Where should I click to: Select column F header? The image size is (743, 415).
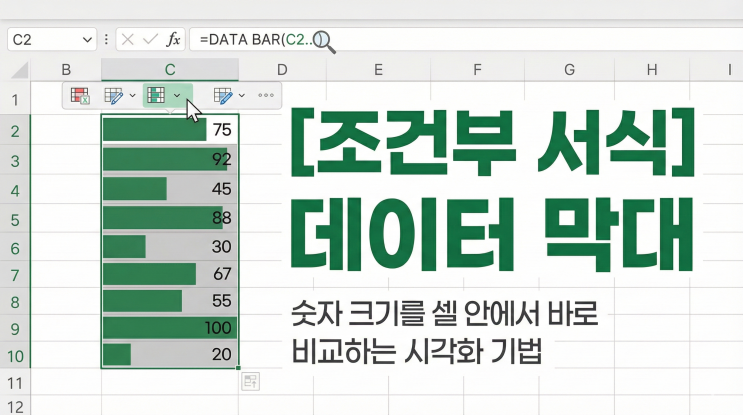click(x=477, y=70)
